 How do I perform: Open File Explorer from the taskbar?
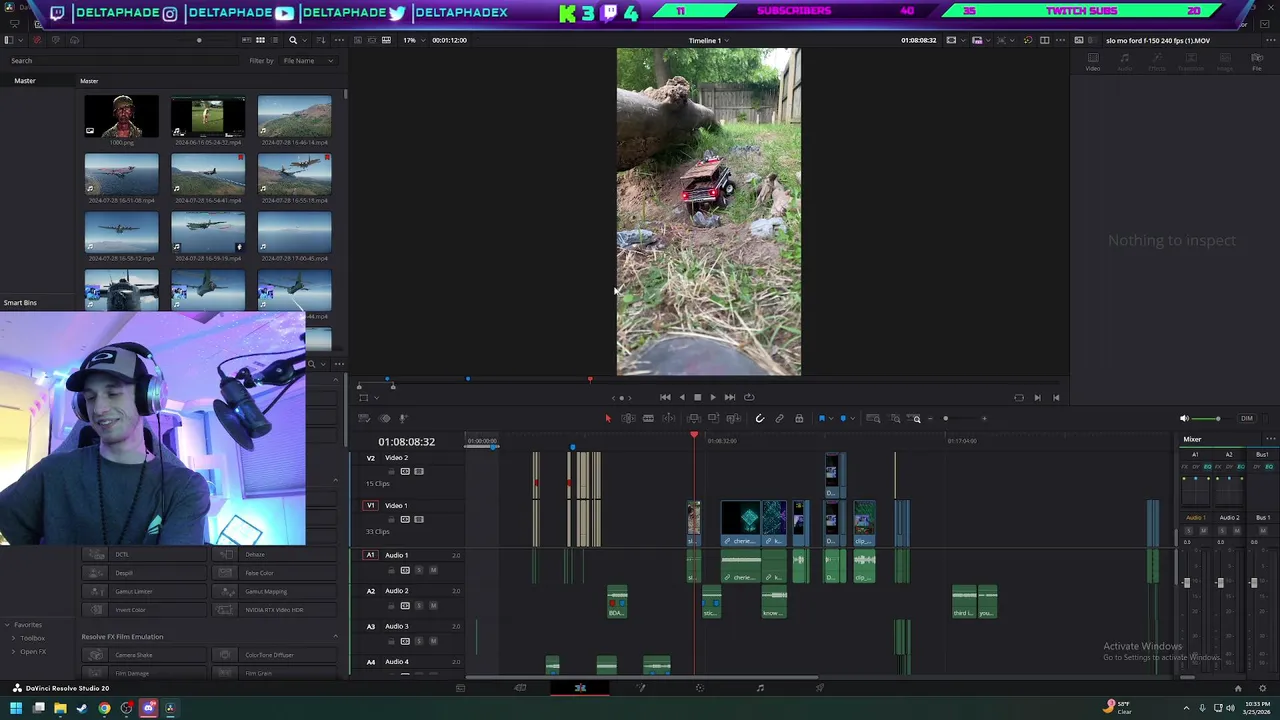click(60, 709)
